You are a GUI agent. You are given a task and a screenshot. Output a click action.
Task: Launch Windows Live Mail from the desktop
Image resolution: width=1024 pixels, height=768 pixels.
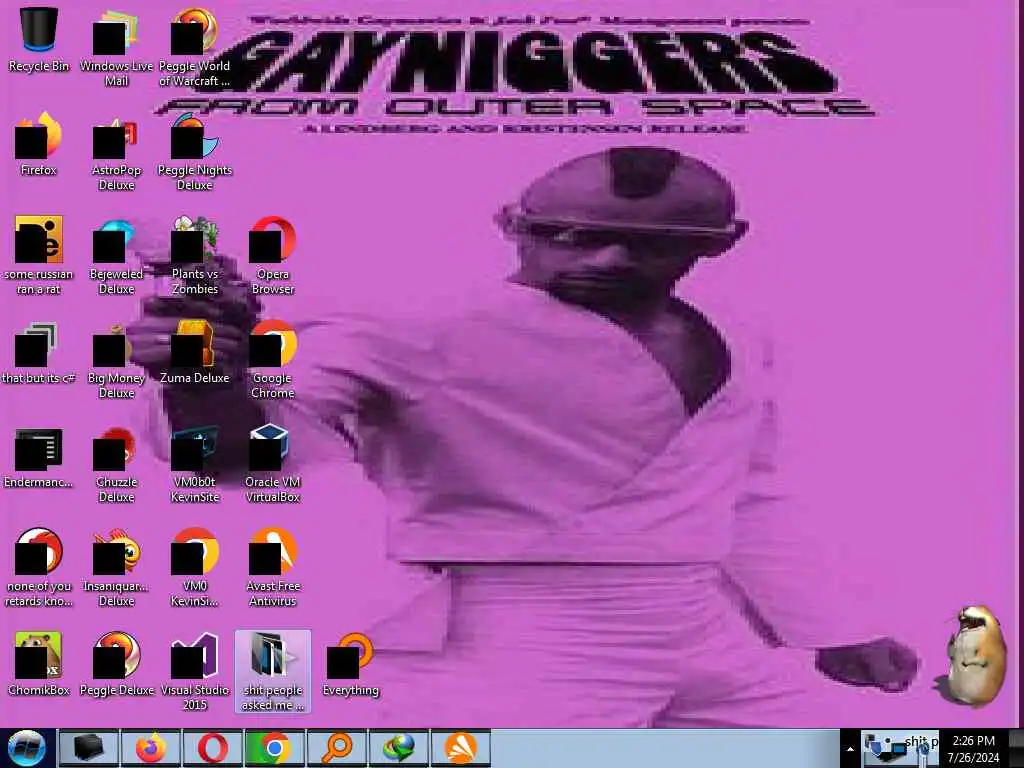coord(116,47)
